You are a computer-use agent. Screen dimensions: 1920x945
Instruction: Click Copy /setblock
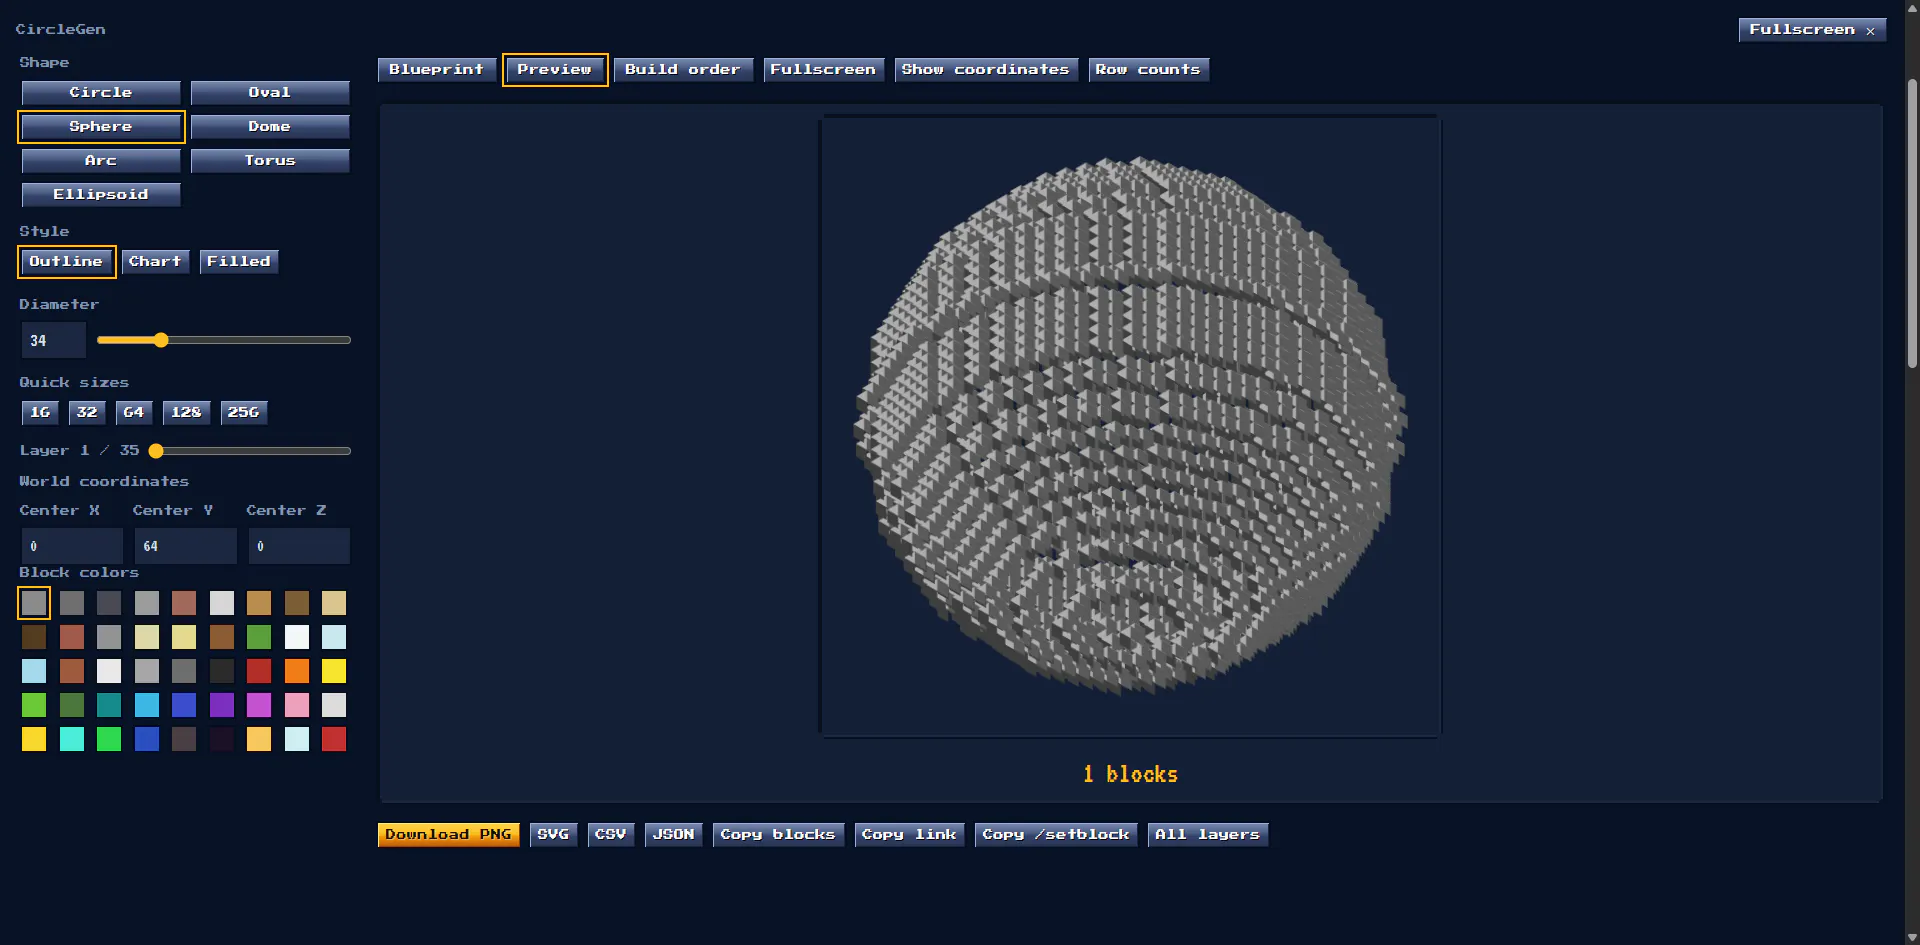[1056, 834]
